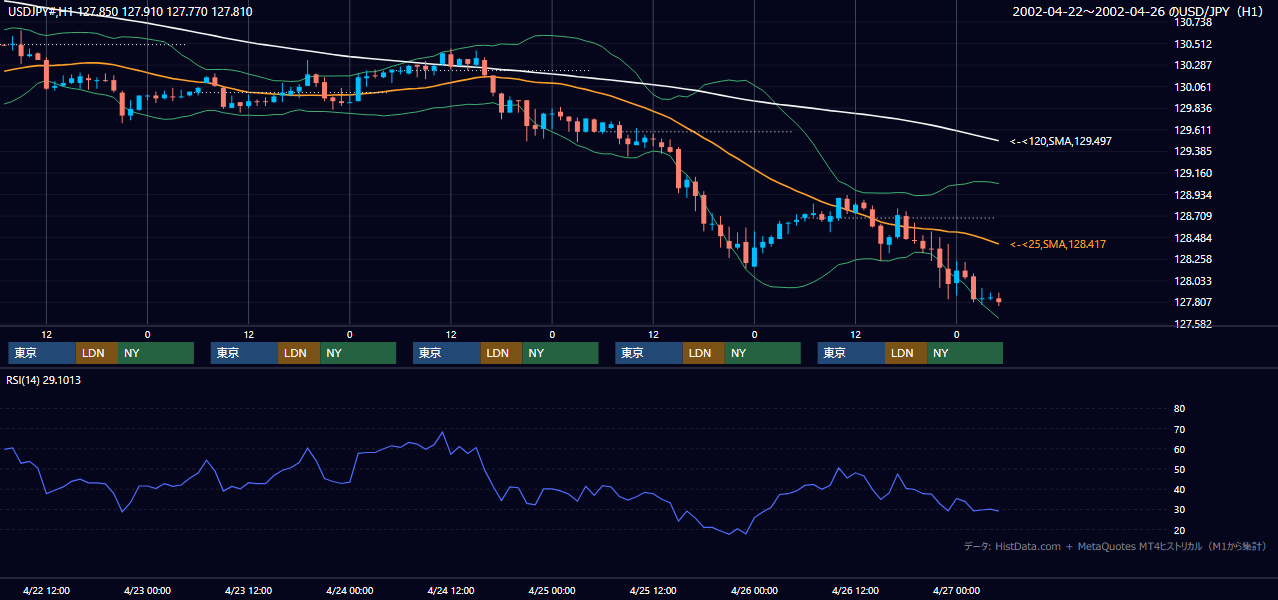Click the rightmost LDN session block
Screen dimensions: 1278x600
[906, 353]
